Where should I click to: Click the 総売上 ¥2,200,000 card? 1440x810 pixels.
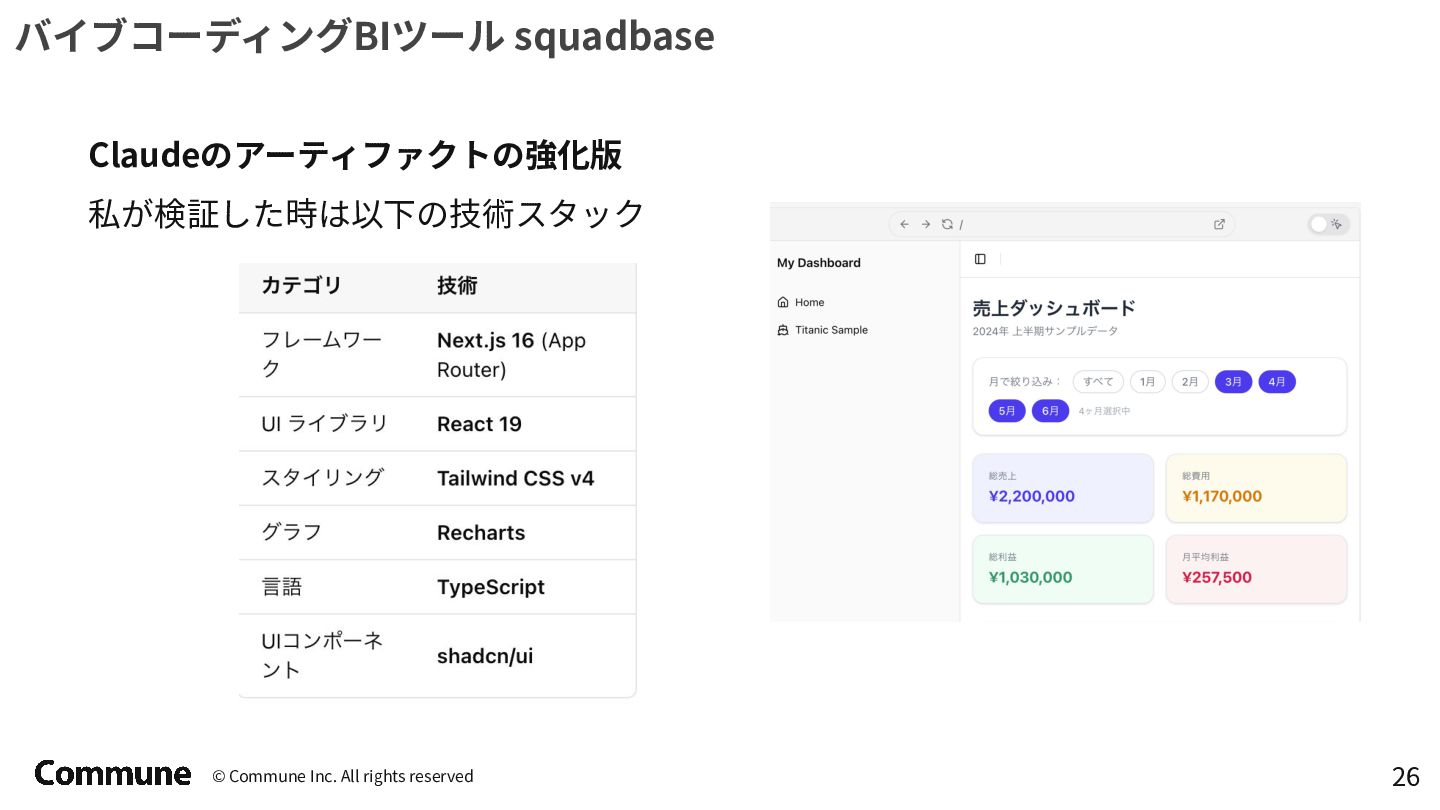[1062, 488]
